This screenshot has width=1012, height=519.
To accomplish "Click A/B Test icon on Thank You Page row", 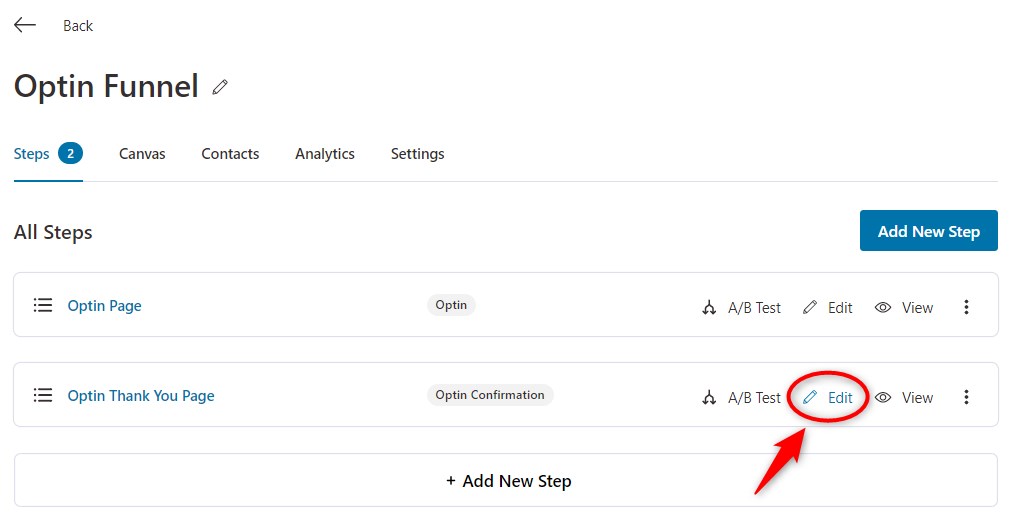I will 709,398.
